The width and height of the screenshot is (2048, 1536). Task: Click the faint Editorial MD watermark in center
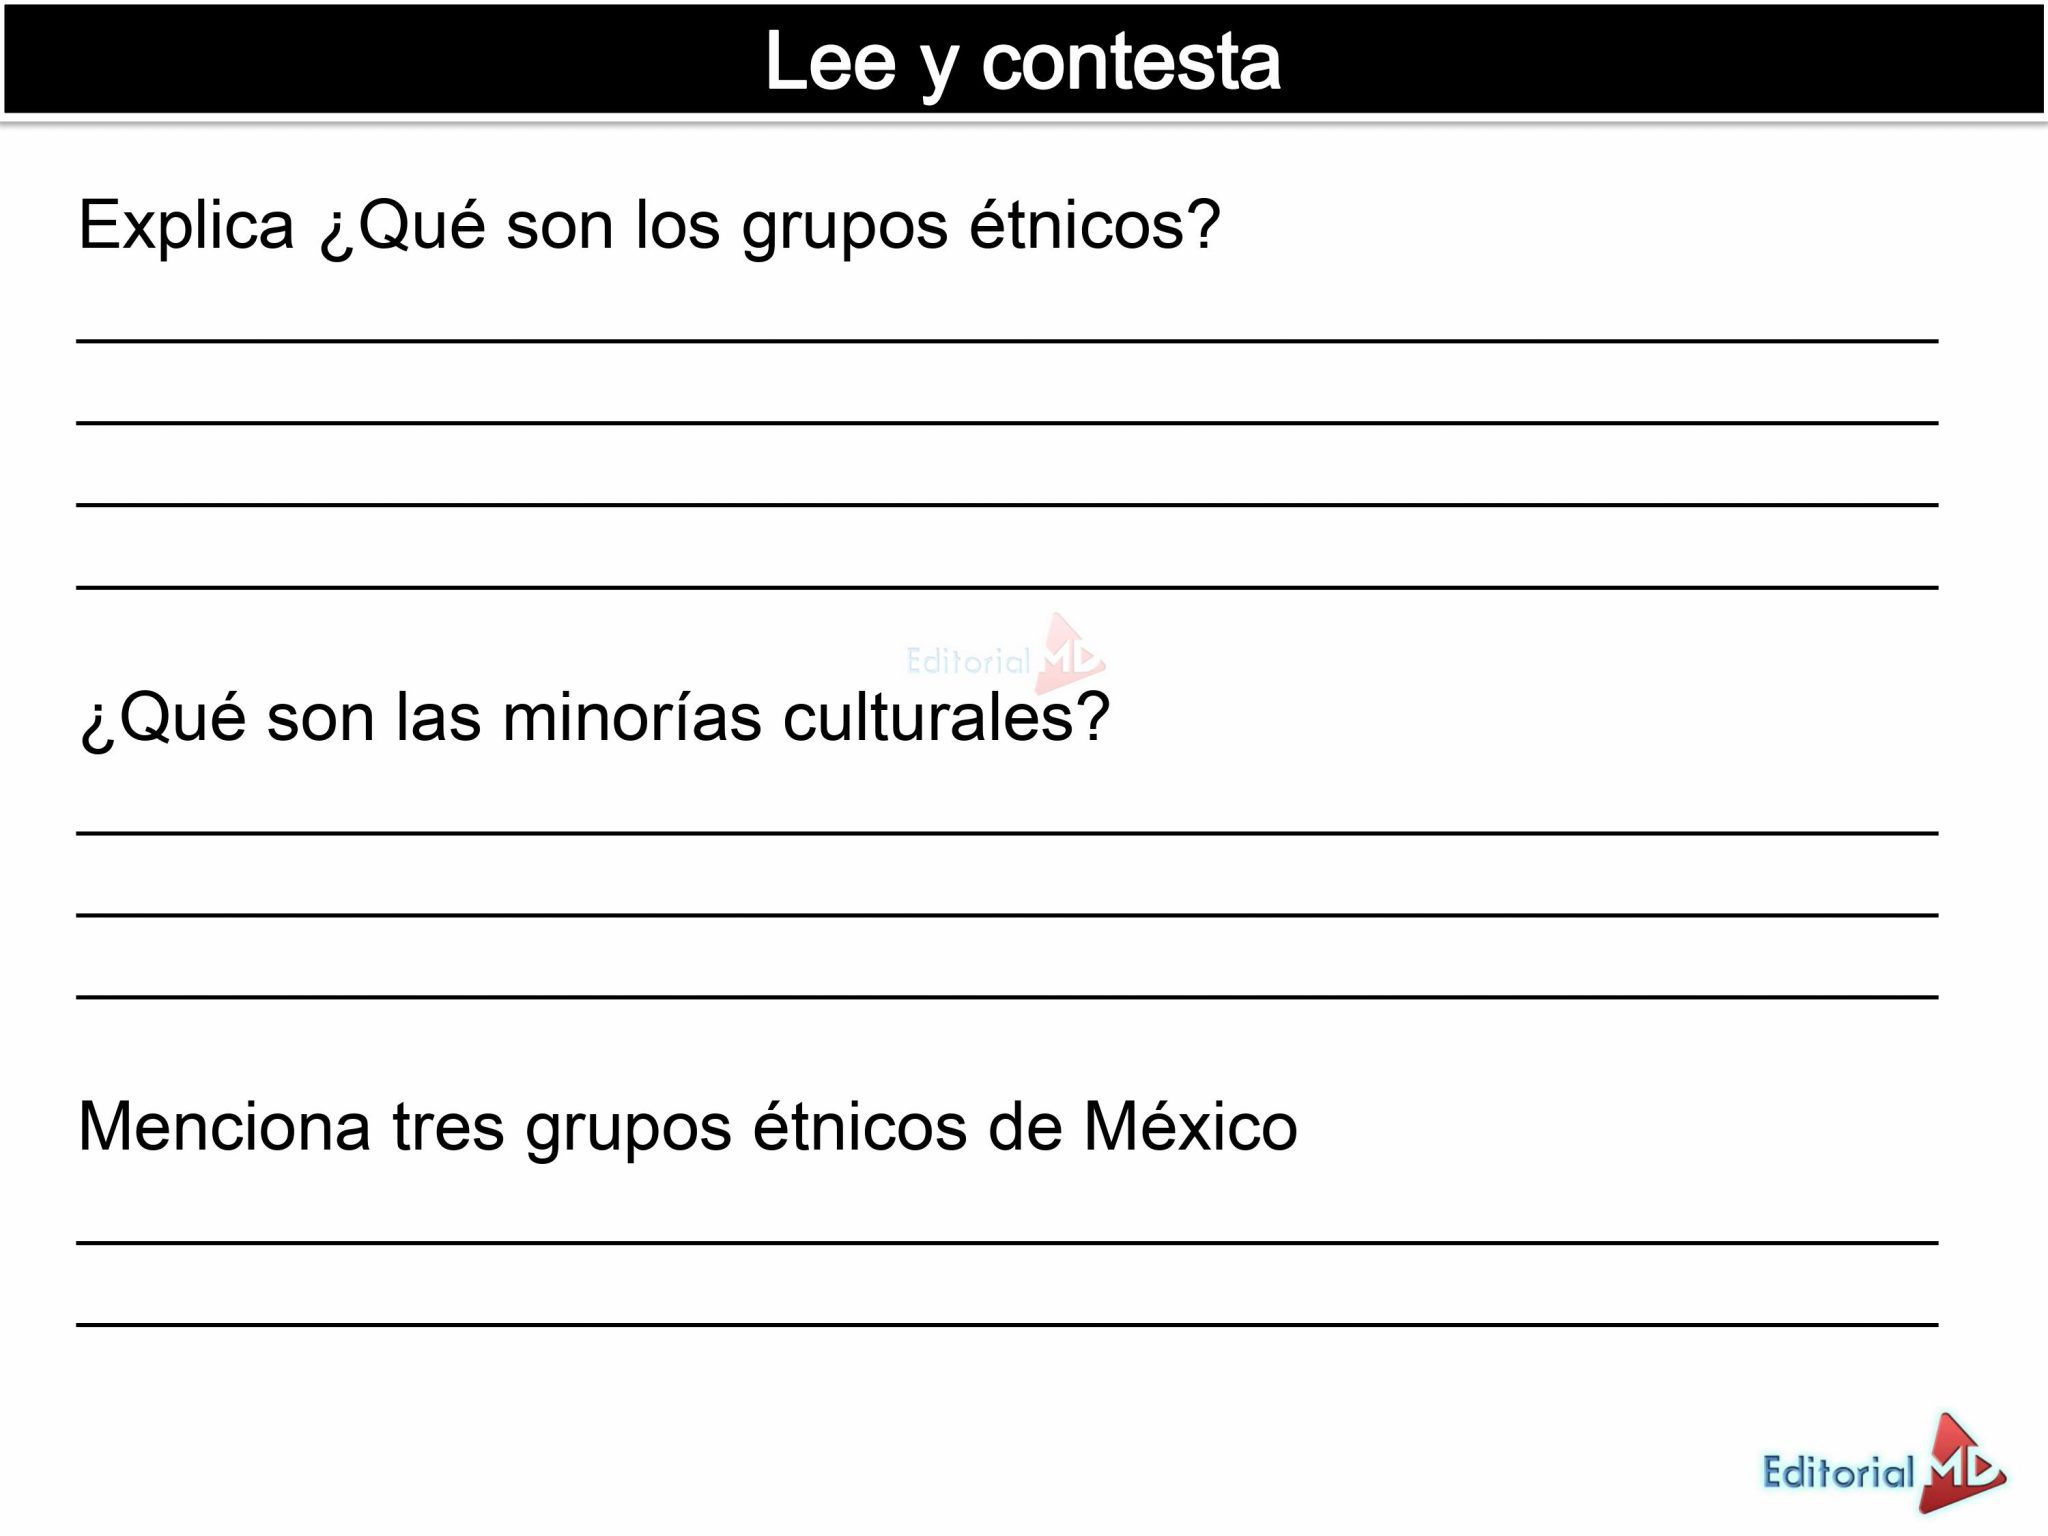click(x=1003, y=657)
